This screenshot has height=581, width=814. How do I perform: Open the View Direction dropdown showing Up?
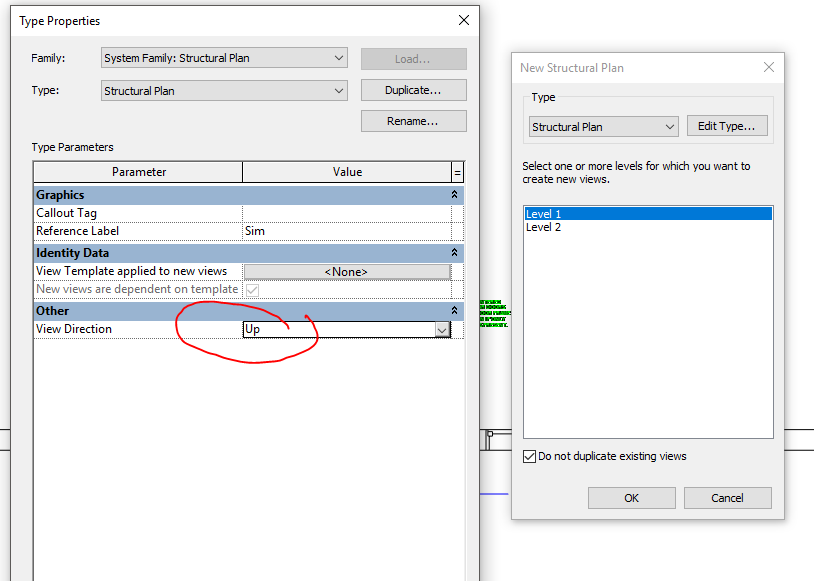tap(441, 329)
